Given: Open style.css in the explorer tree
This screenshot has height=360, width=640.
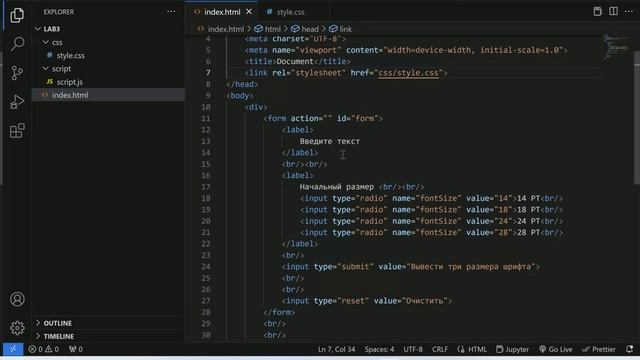Looking at the screenshot, I should click(x=71, y=55).
